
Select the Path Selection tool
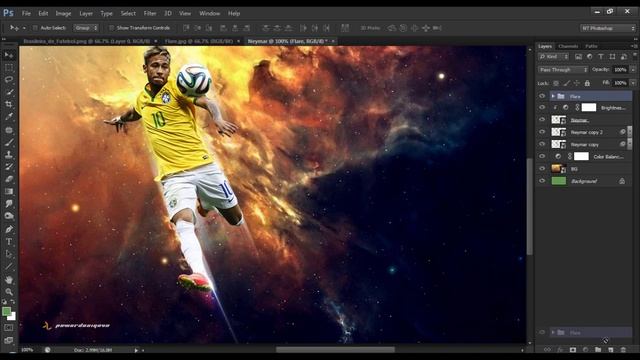pos(9,254)
